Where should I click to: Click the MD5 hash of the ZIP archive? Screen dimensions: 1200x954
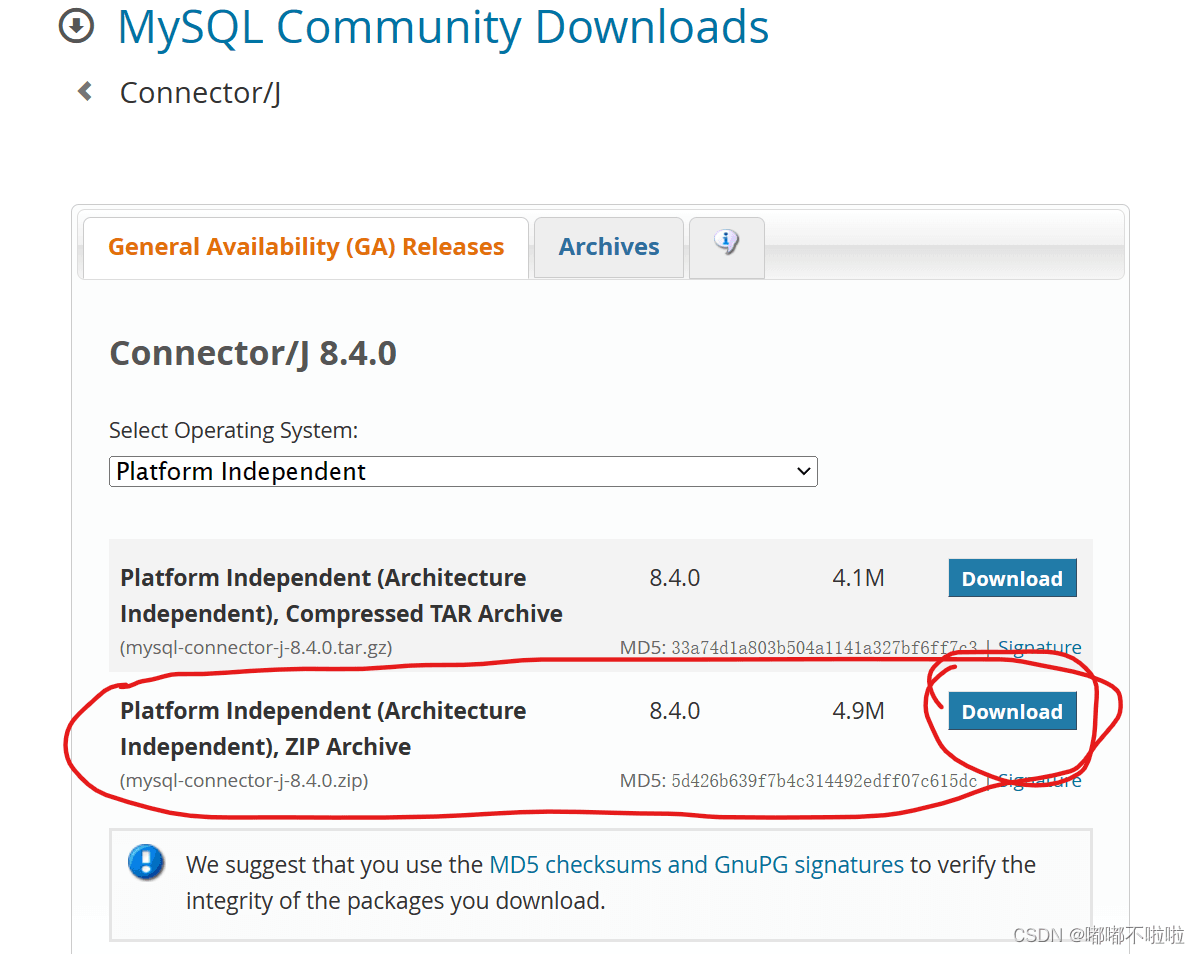point(824,781)
